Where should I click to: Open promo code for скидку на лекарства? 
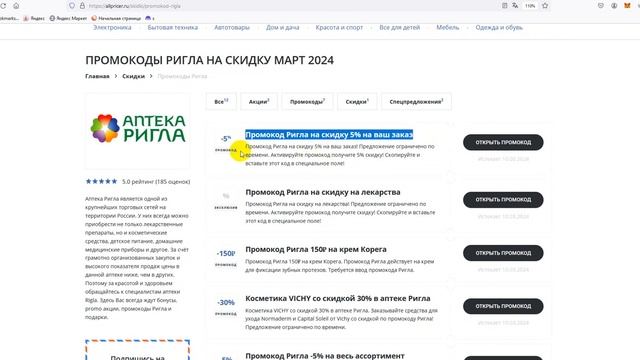503,200
